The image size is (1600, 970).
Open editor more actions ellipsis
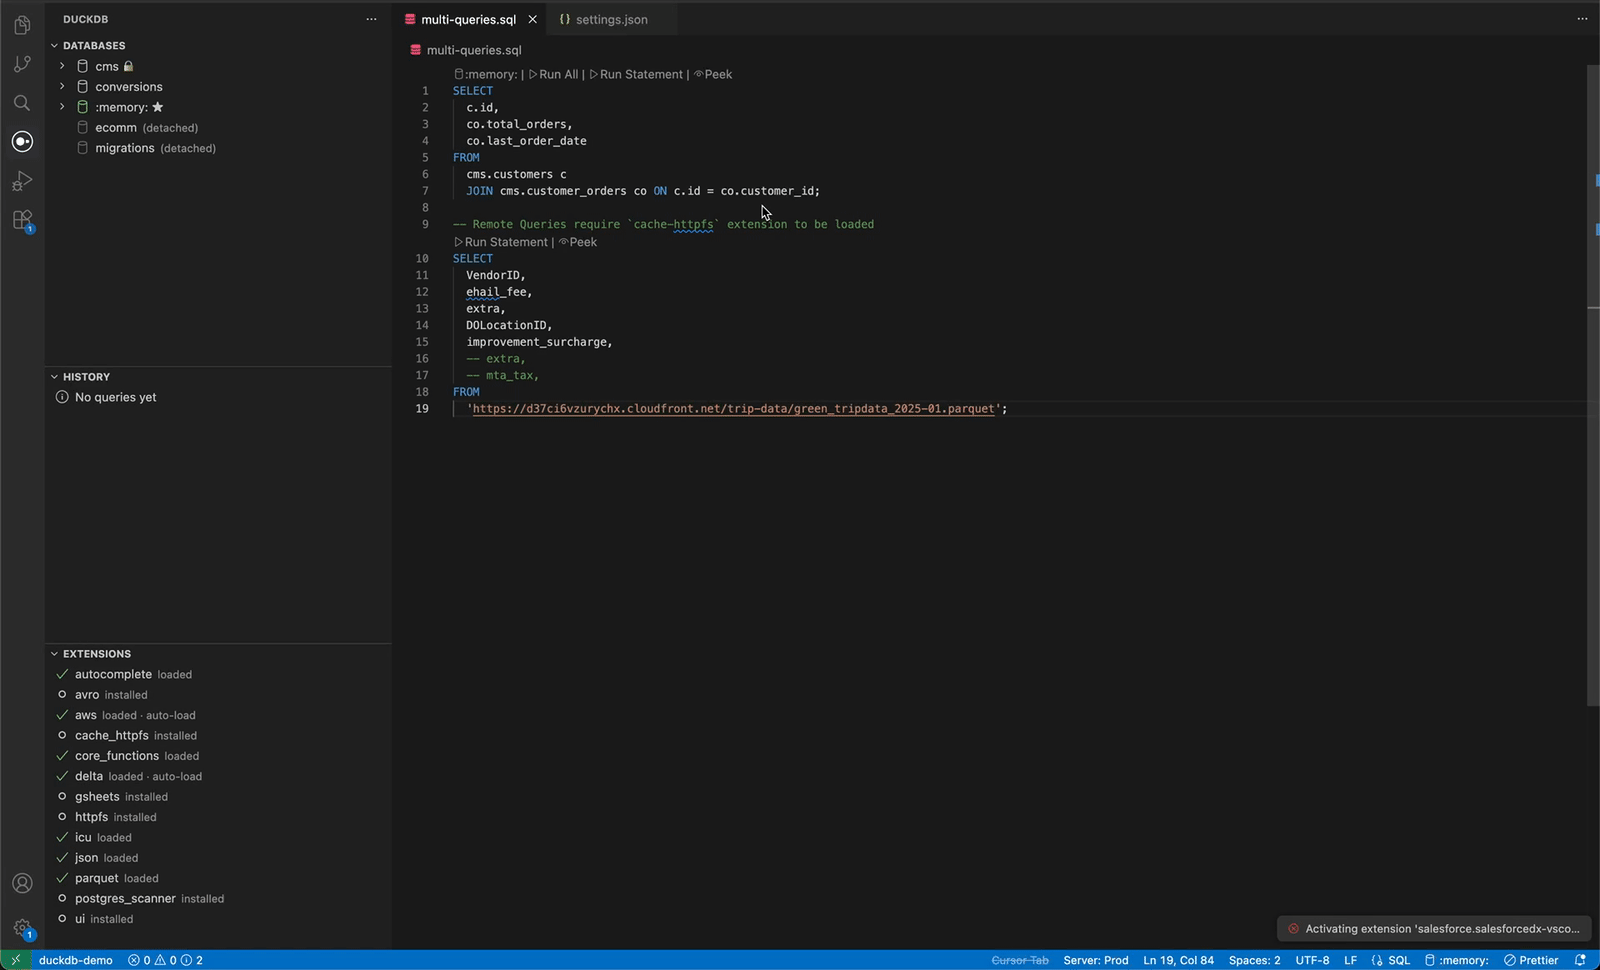[1582, 19]
